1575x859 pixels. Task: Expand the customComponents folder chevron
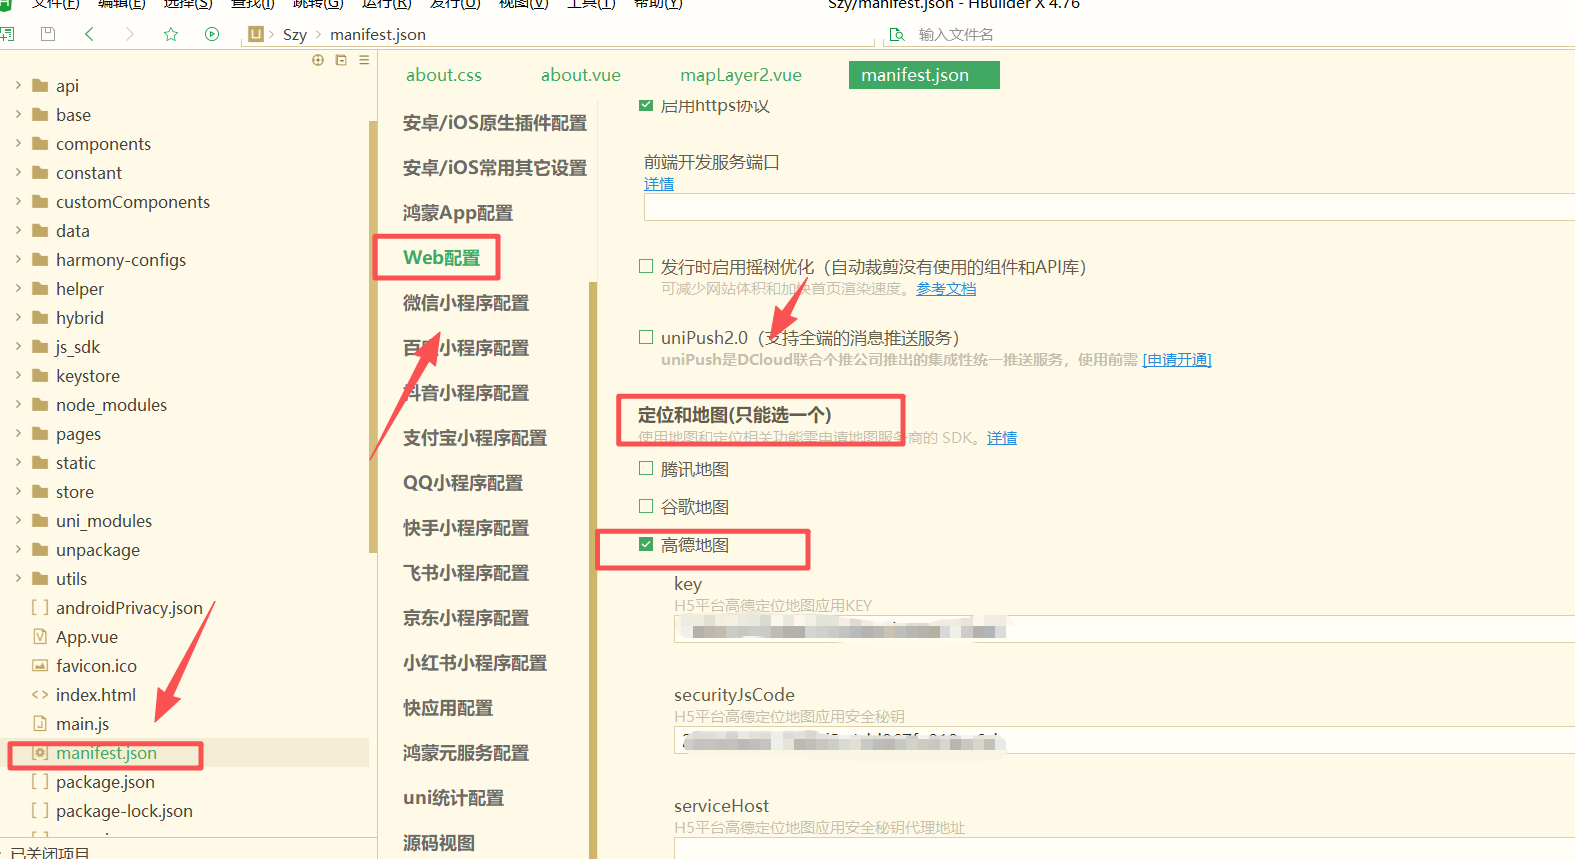(x=18, y=201)
